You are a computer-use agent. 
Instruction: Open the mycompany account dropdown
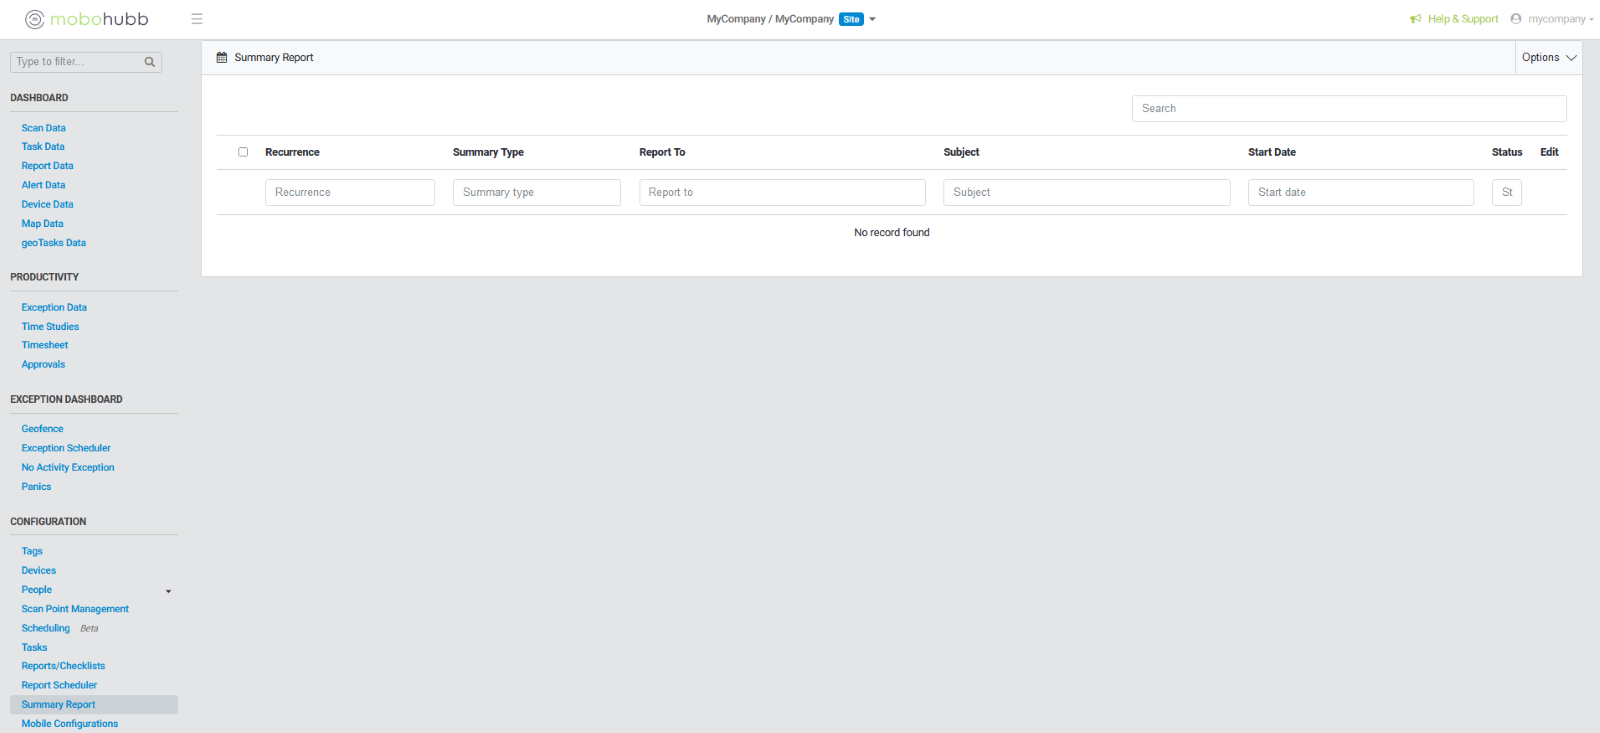point(1560,19)
